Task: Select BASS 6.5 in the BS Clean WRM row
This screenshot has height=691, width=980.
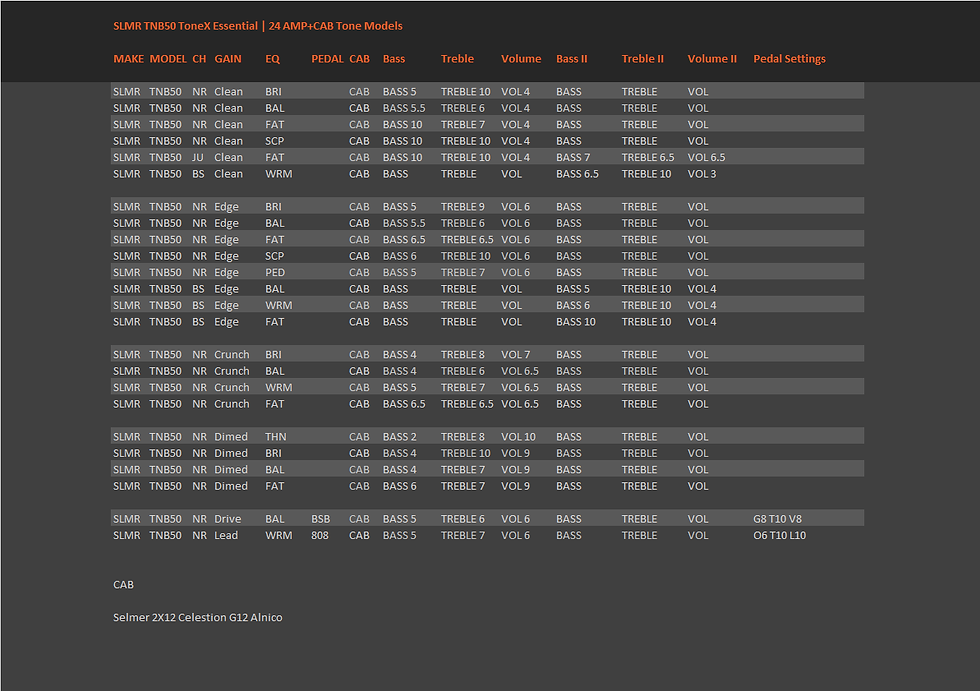Action: (x=577, y=174)
